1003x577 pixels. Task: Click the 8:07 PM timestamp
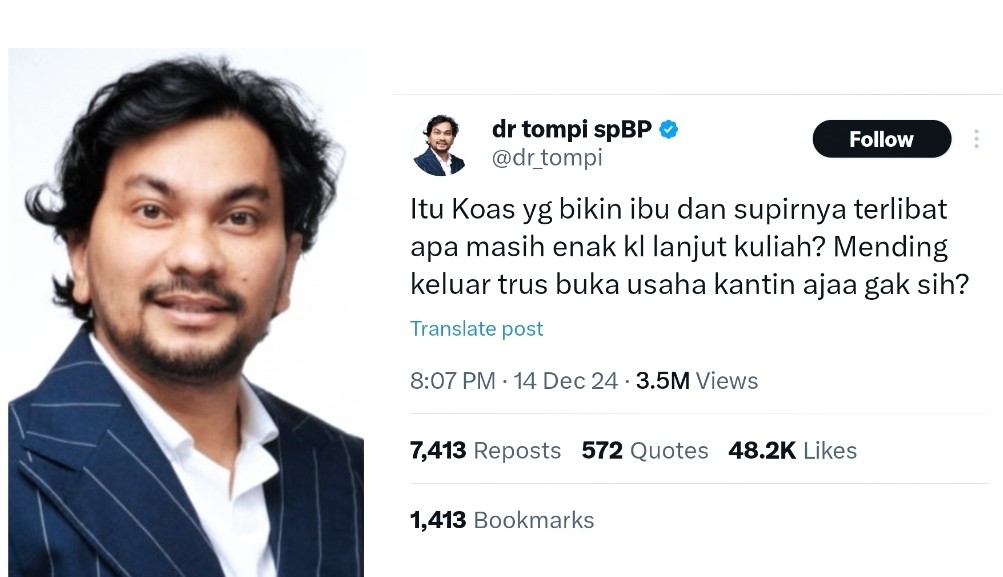click(453, 381)
